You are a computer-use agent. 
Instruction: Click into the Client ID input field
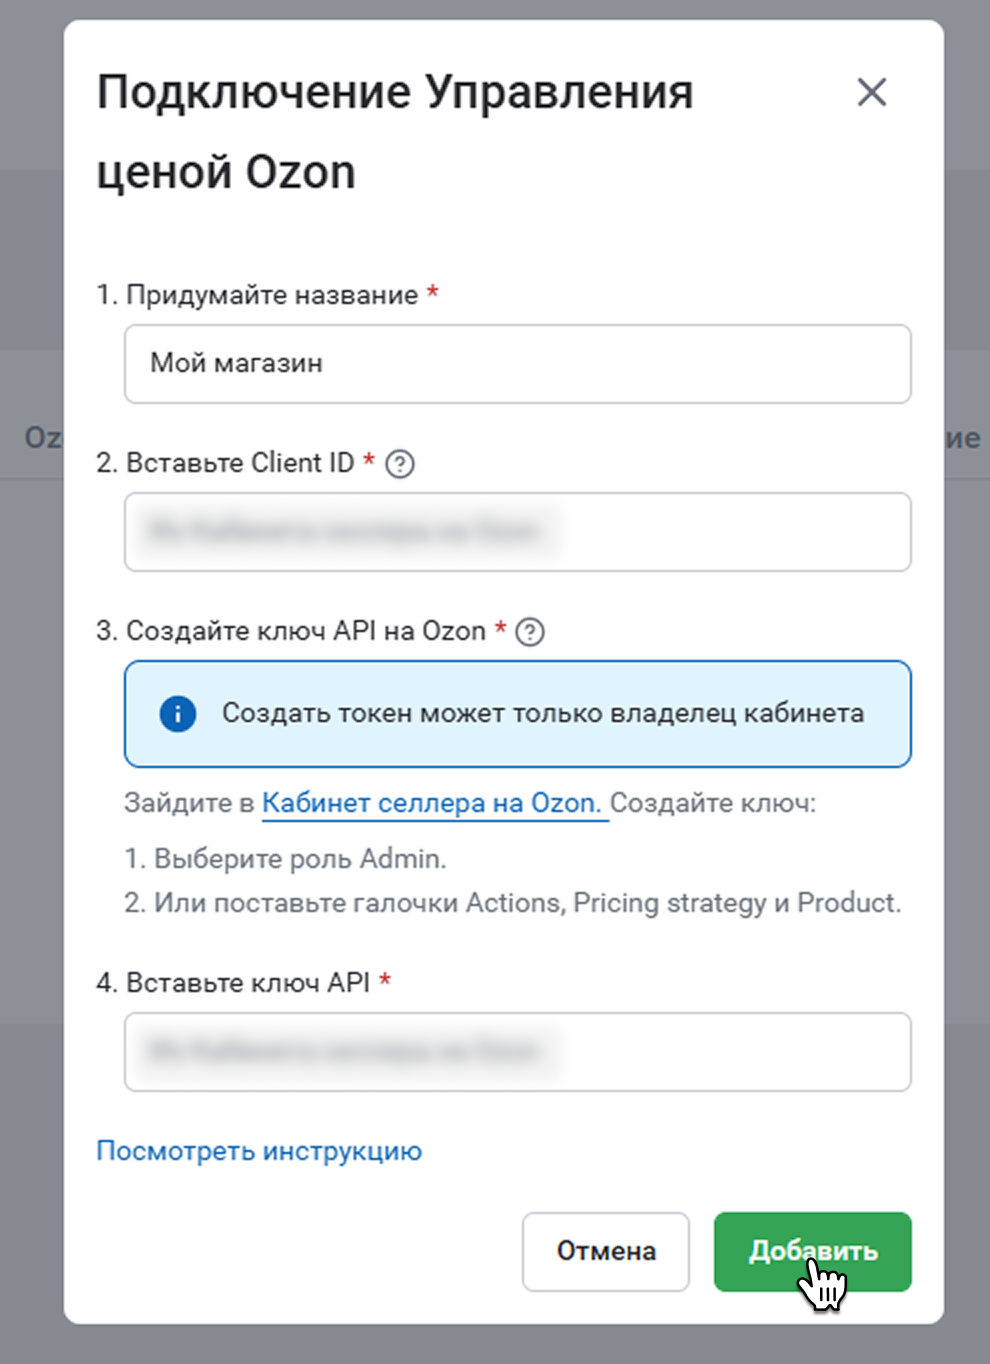[518, 532]
